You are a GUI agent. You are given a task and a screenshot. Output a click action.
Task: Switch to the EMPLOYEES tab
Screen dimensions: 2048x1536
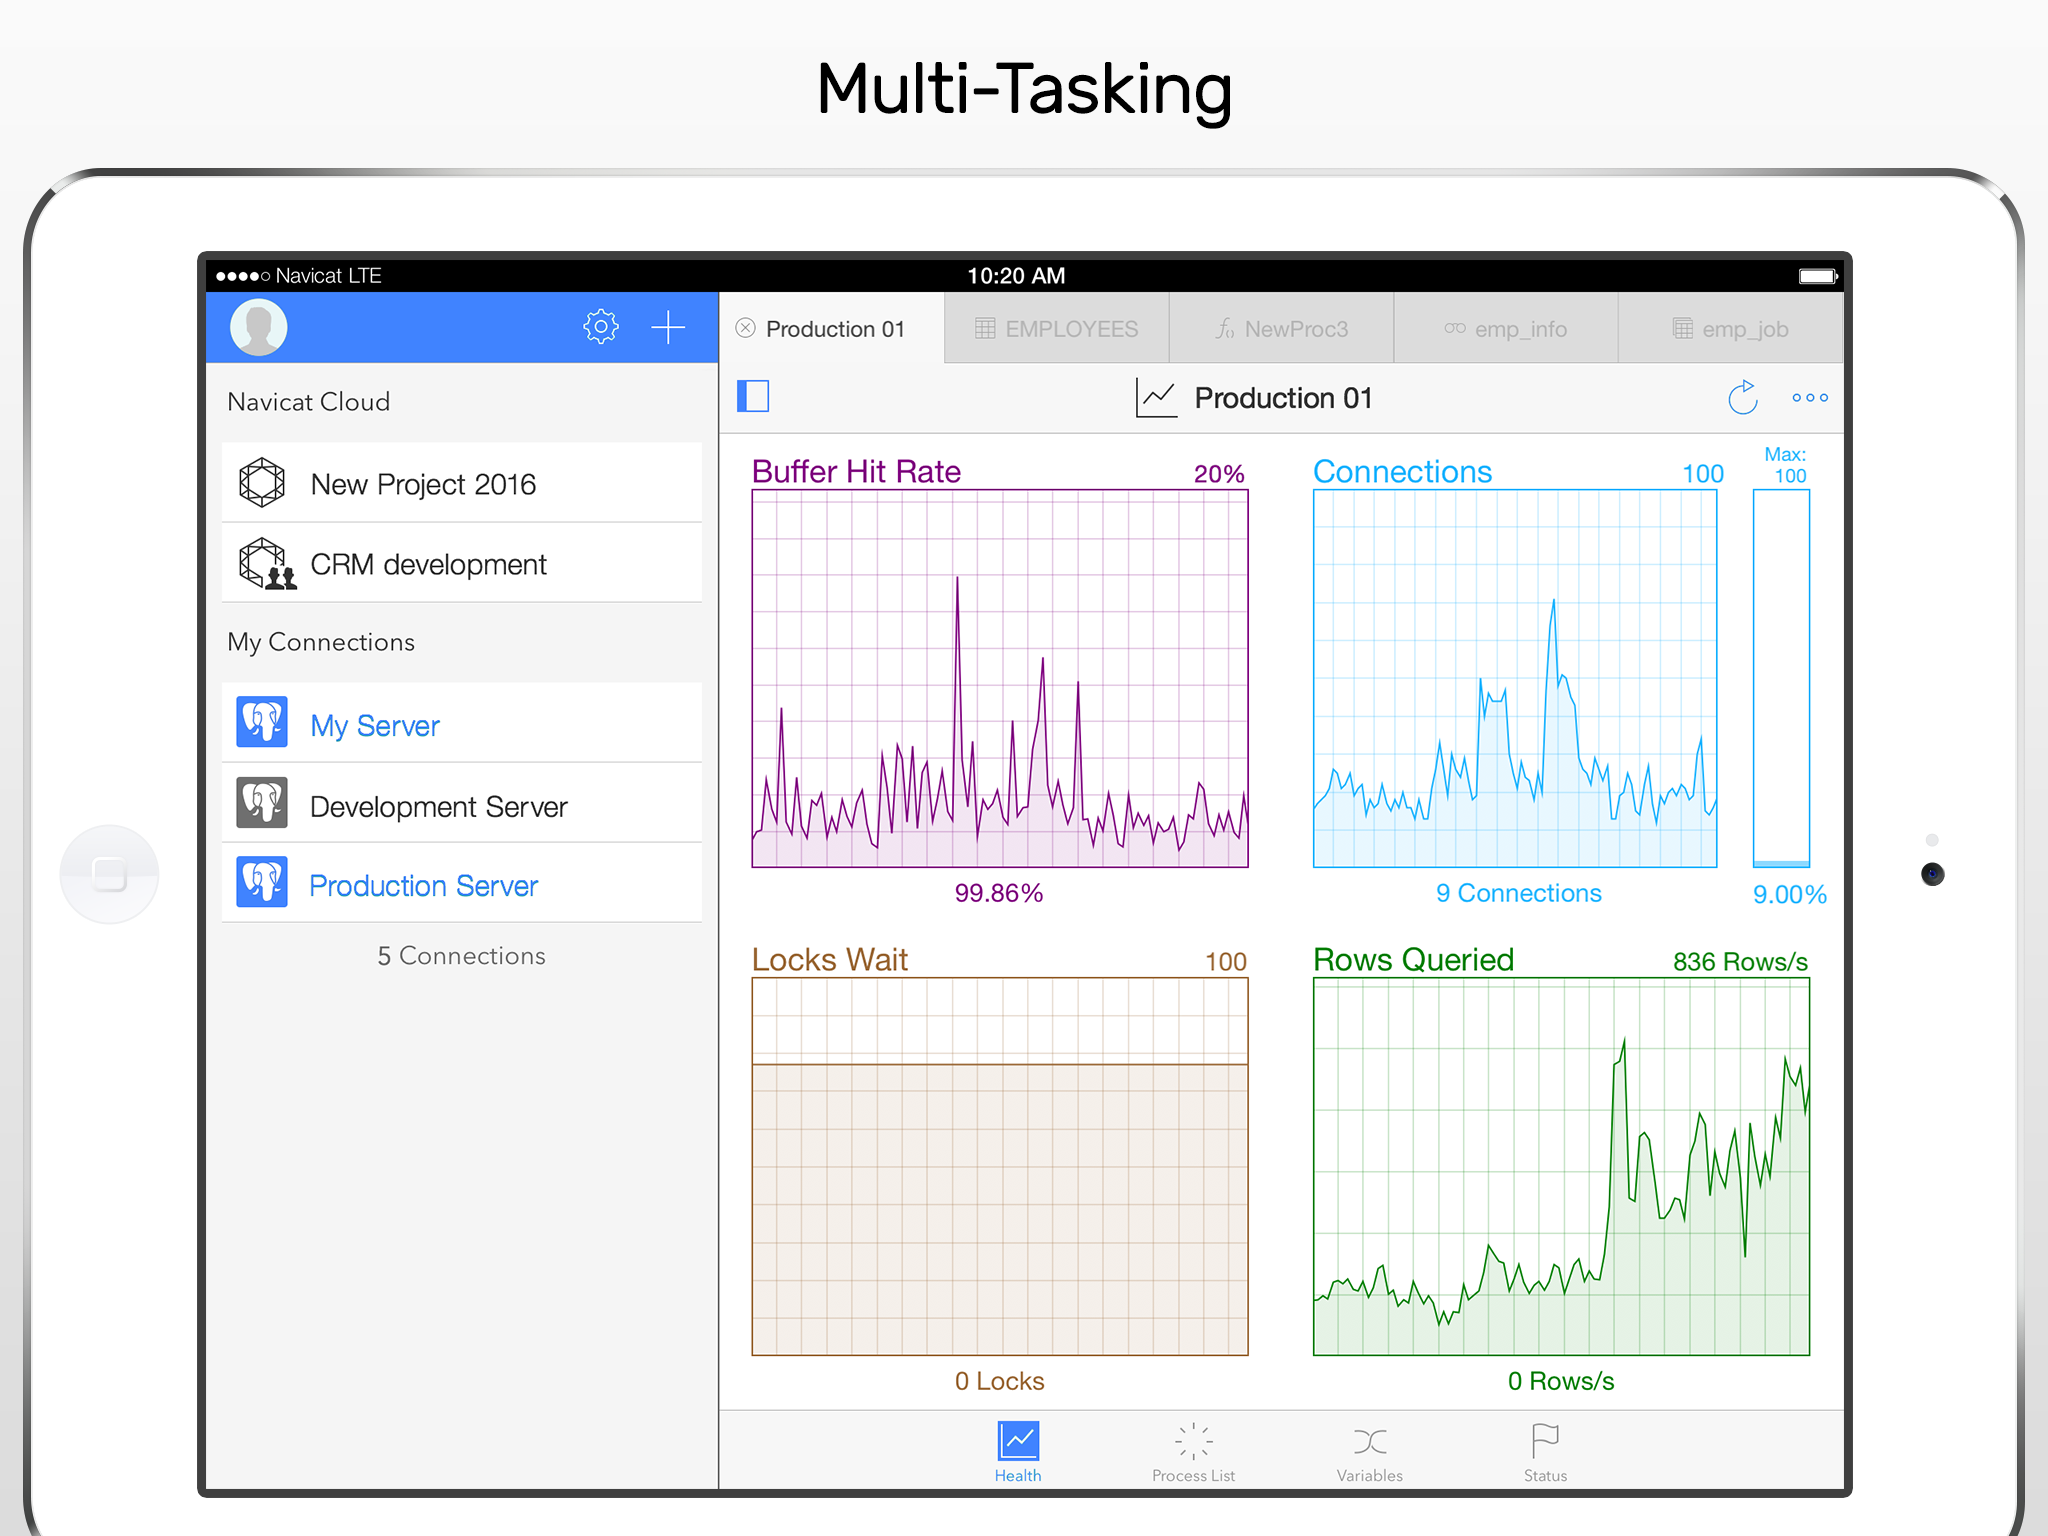[1057, 329]
